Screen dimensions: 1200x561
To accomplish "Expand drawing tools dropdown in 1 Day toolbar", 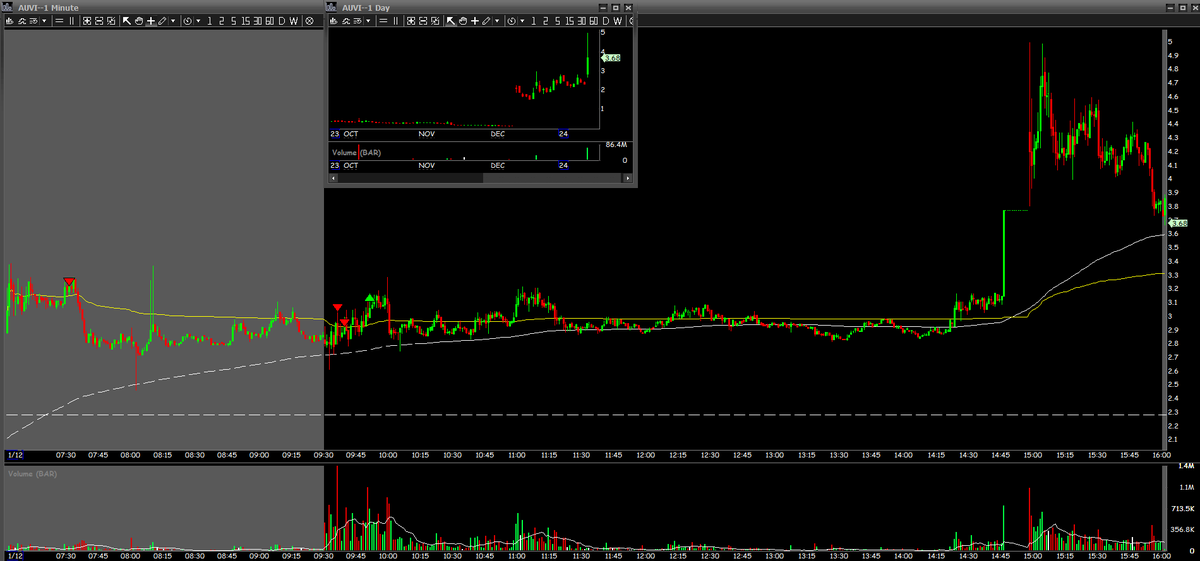I will [497, 21].
